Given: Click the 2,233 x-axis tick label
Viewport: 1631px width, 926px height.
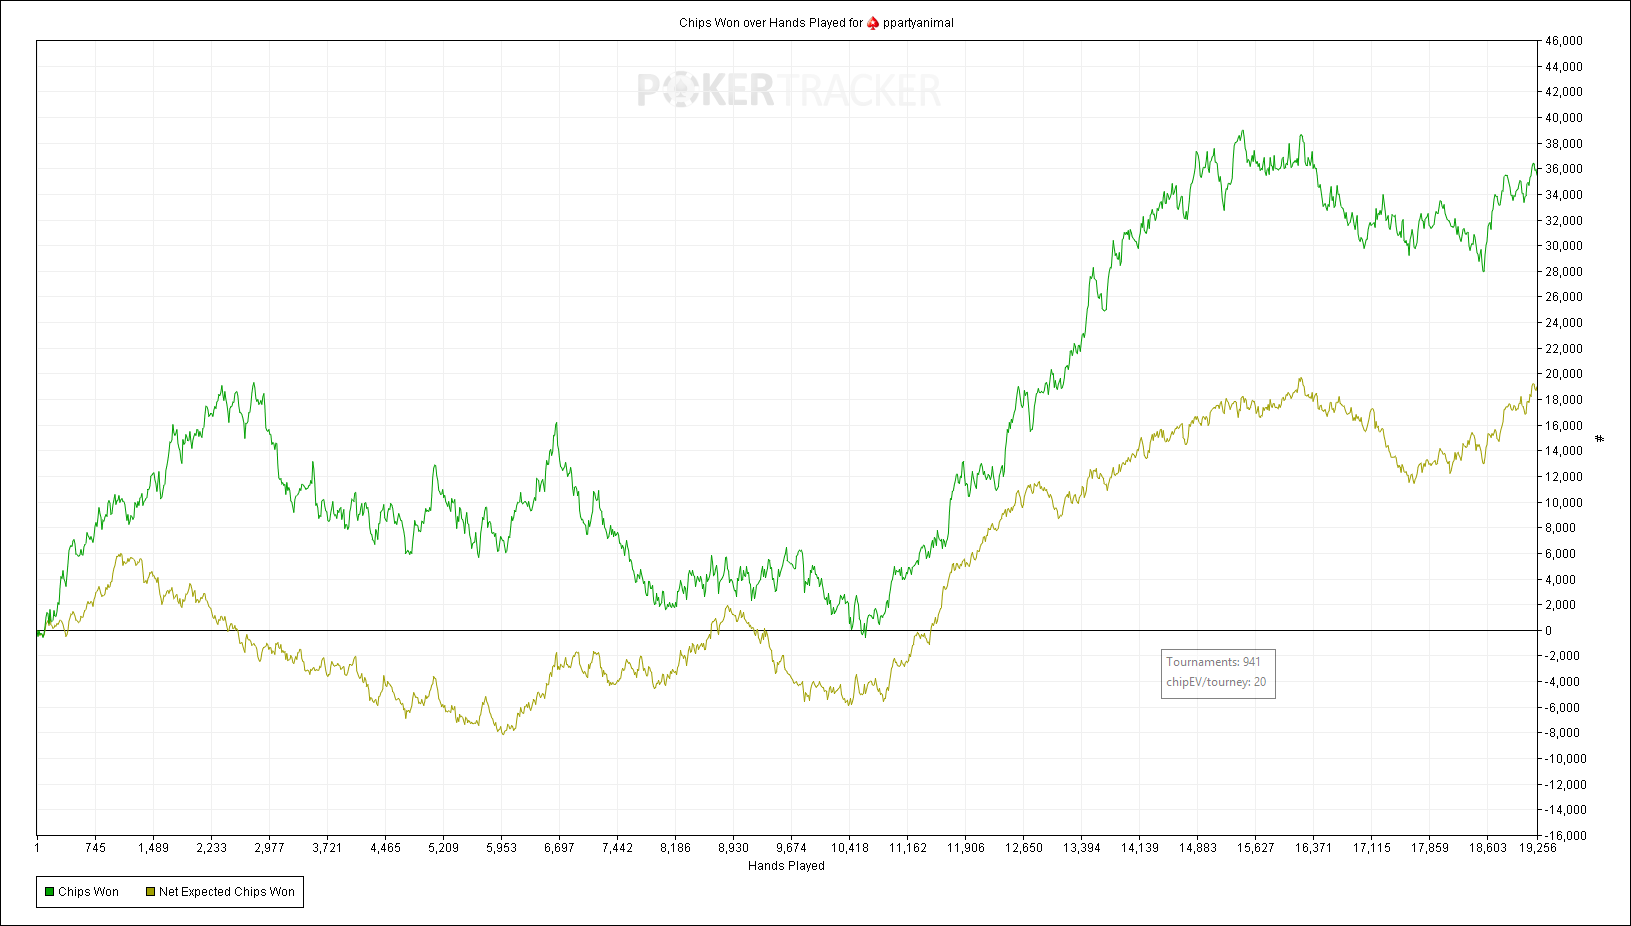Looking at the screenshot, I should pyautogui.click(x=211, y=848).
